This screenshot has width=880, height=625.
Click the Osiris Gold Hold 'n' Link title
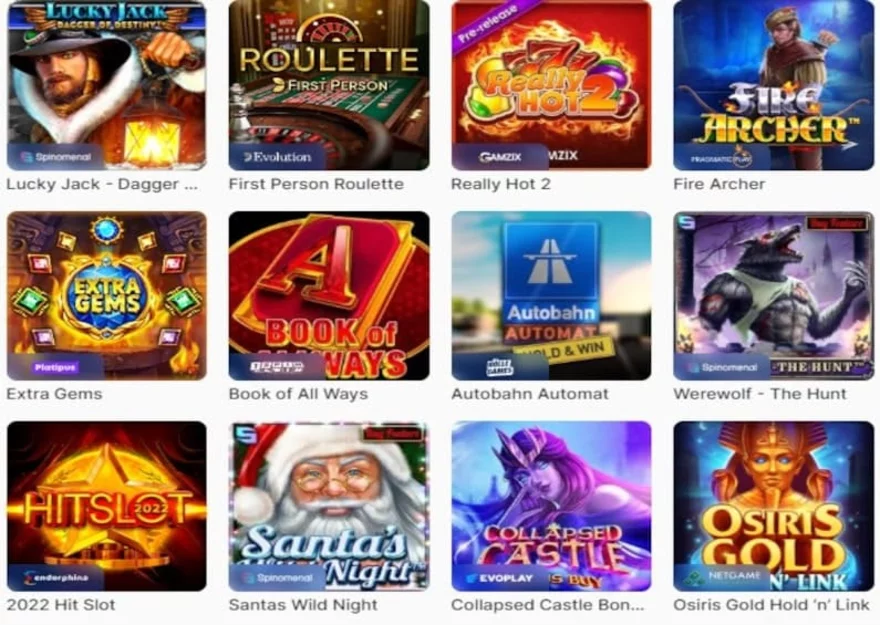[771, 605]
